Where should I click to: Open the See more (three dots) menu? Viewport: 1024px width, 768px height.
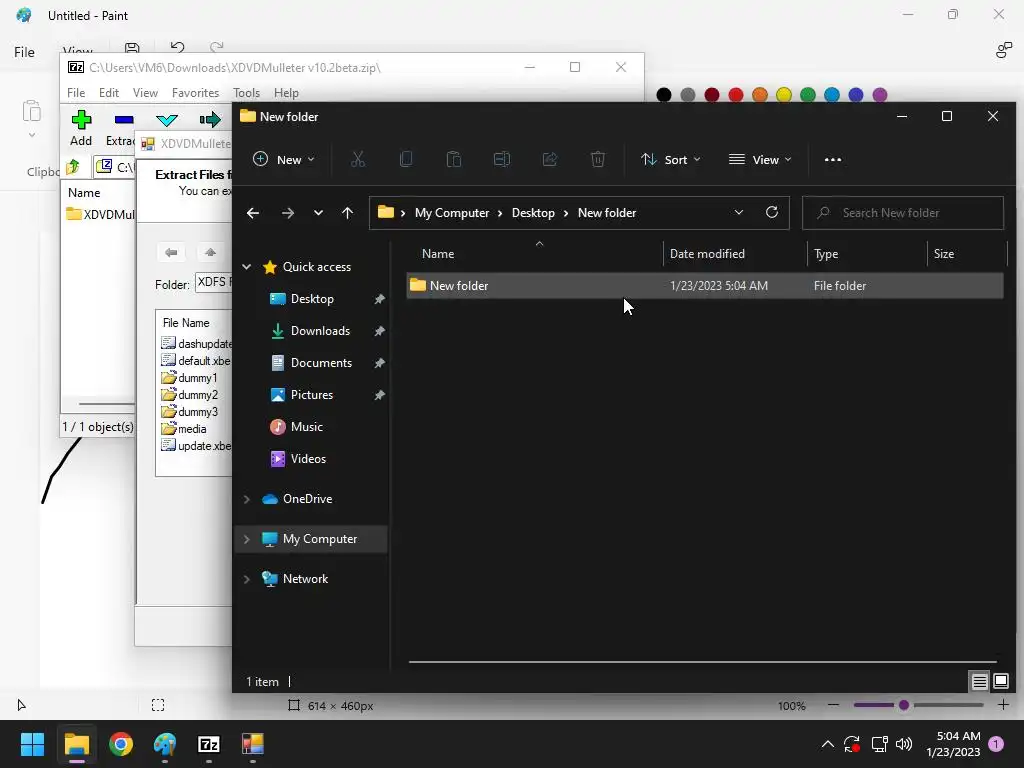tap(833, 160)
